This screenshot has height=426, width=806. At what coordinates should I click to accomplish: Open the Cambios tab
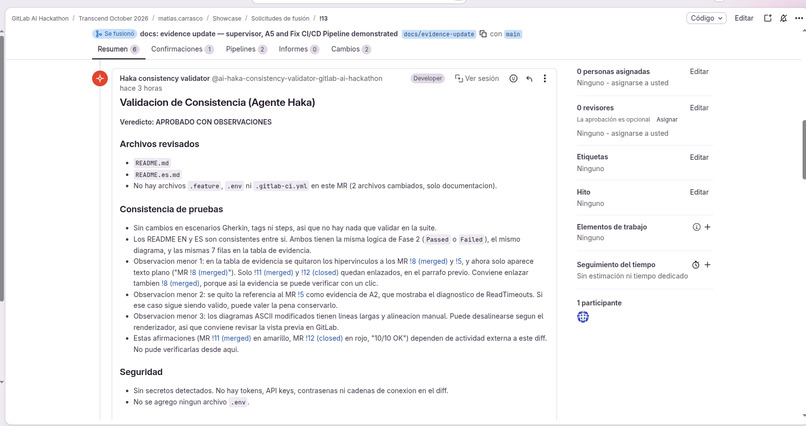(x=351, y=49)
